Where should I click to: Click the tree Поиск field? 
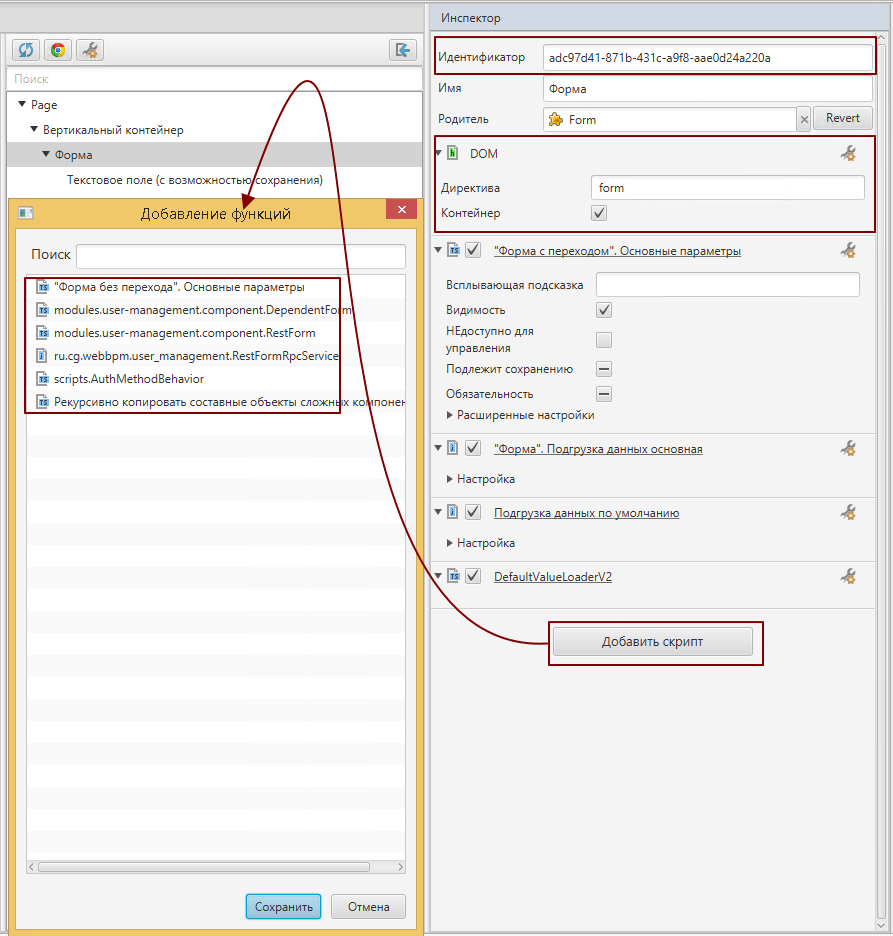point(214,79)
